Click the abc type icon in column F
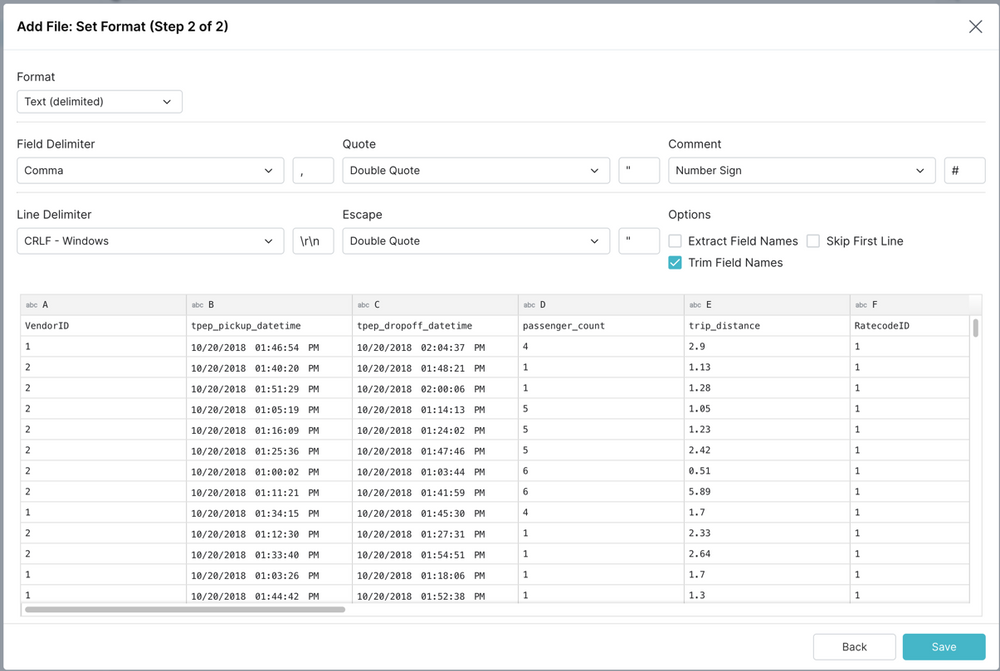Image resolution: width=1000 pixels, height=671 pixels. pos(861,305)
